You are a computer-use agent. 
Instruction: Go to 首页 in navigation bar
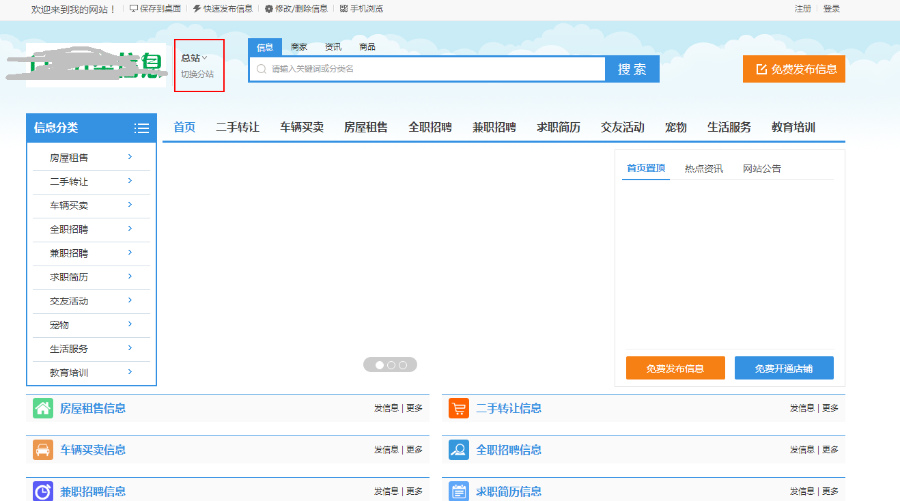(x=184, y=127)
